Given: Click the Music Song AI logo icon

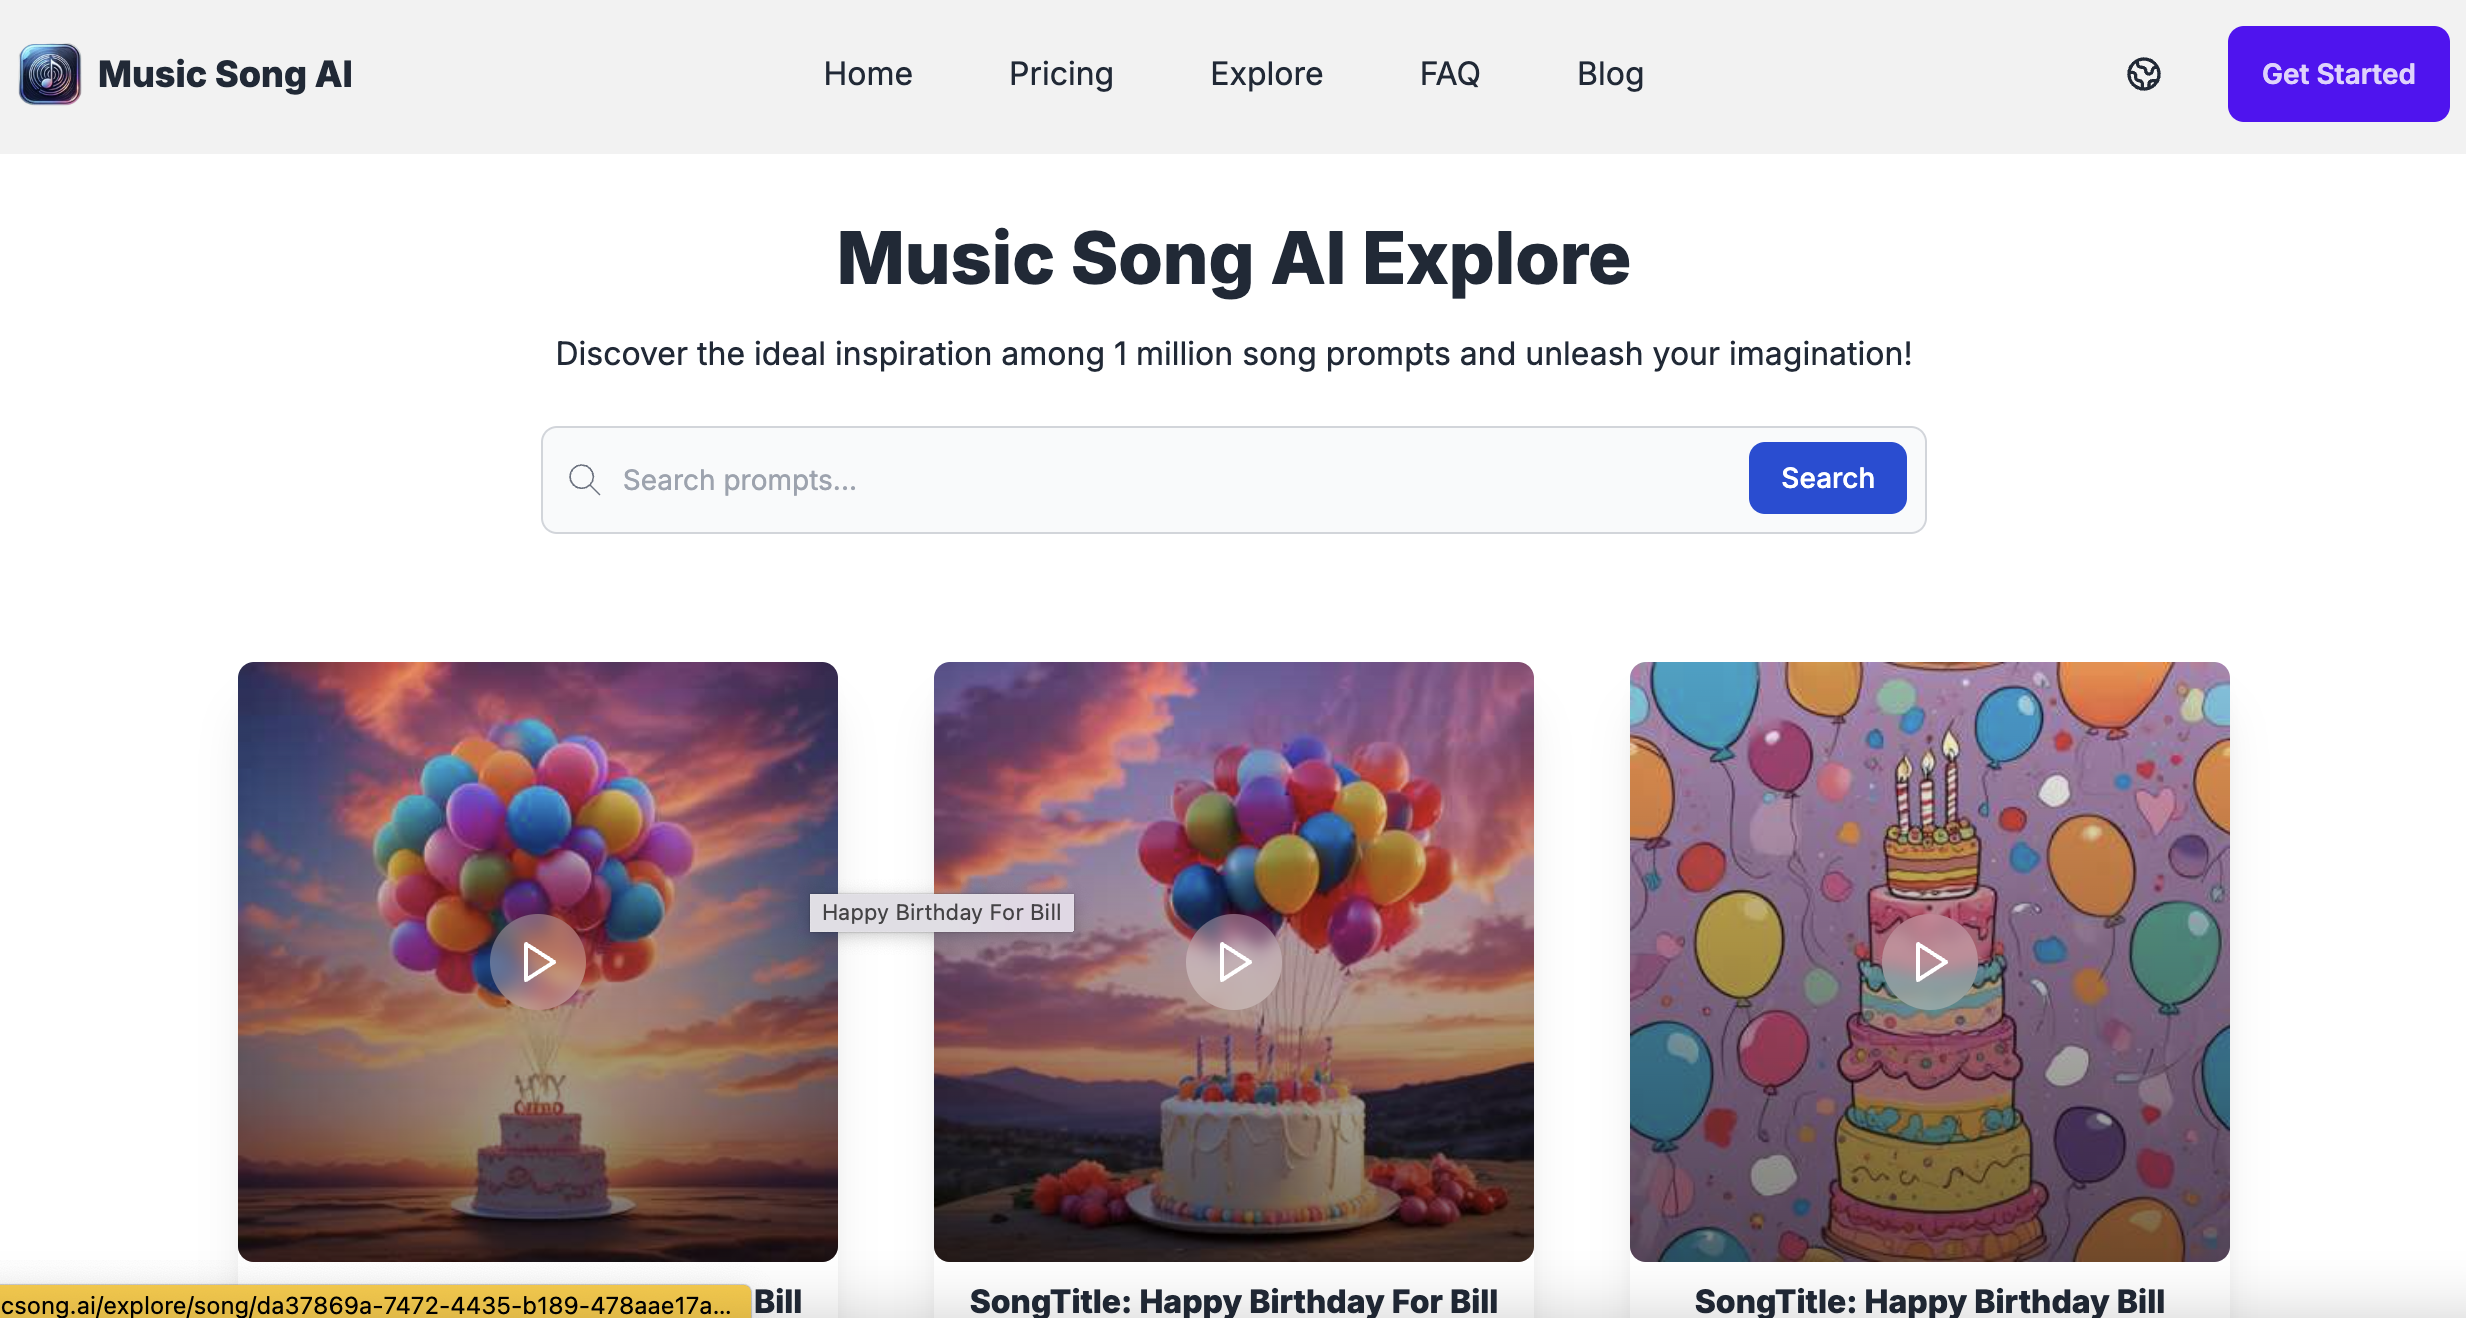Looking at the screenshot, I should point(49,74).
